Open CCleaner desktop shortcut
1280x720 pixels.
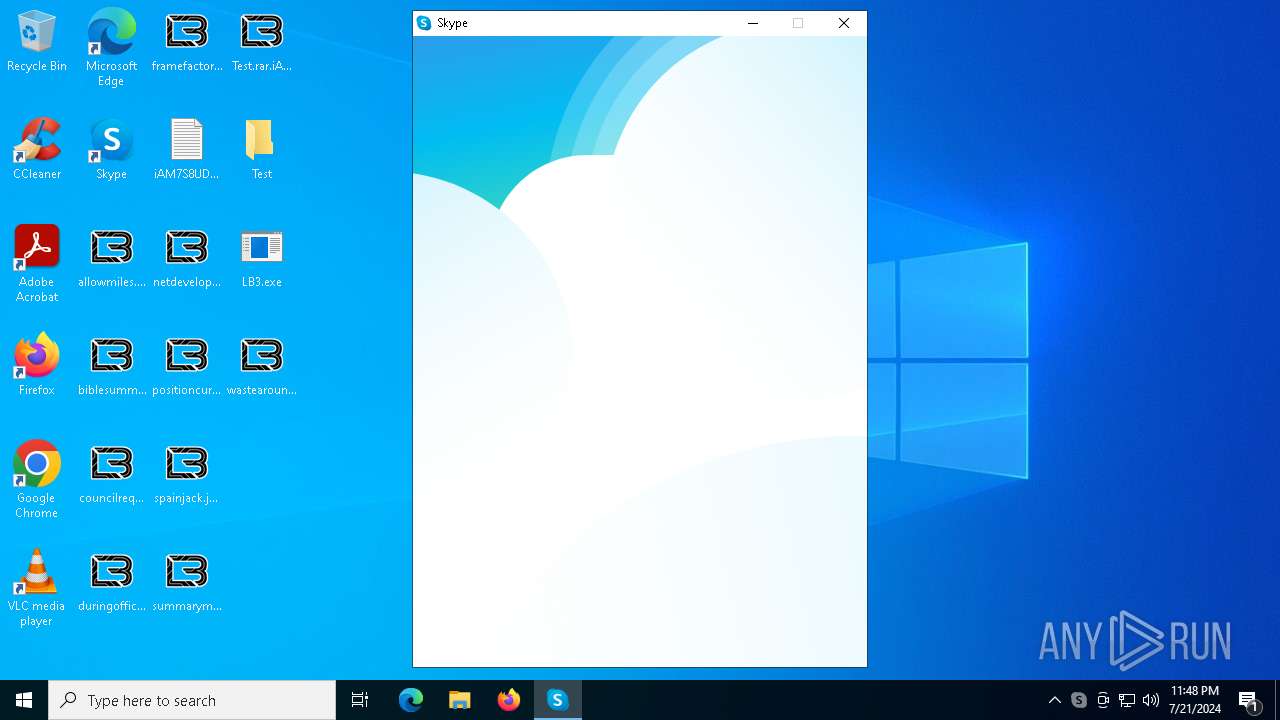[x=37, y=150]
